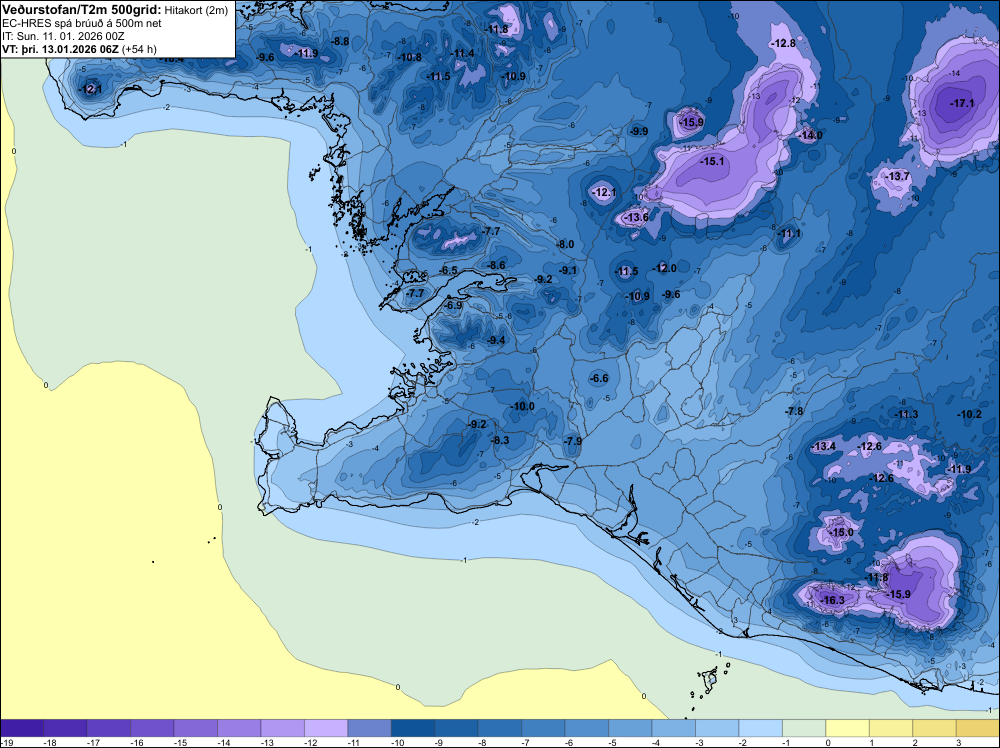Click the -15.1 temperature label
Screen dimensions: 1000x748
712,161
